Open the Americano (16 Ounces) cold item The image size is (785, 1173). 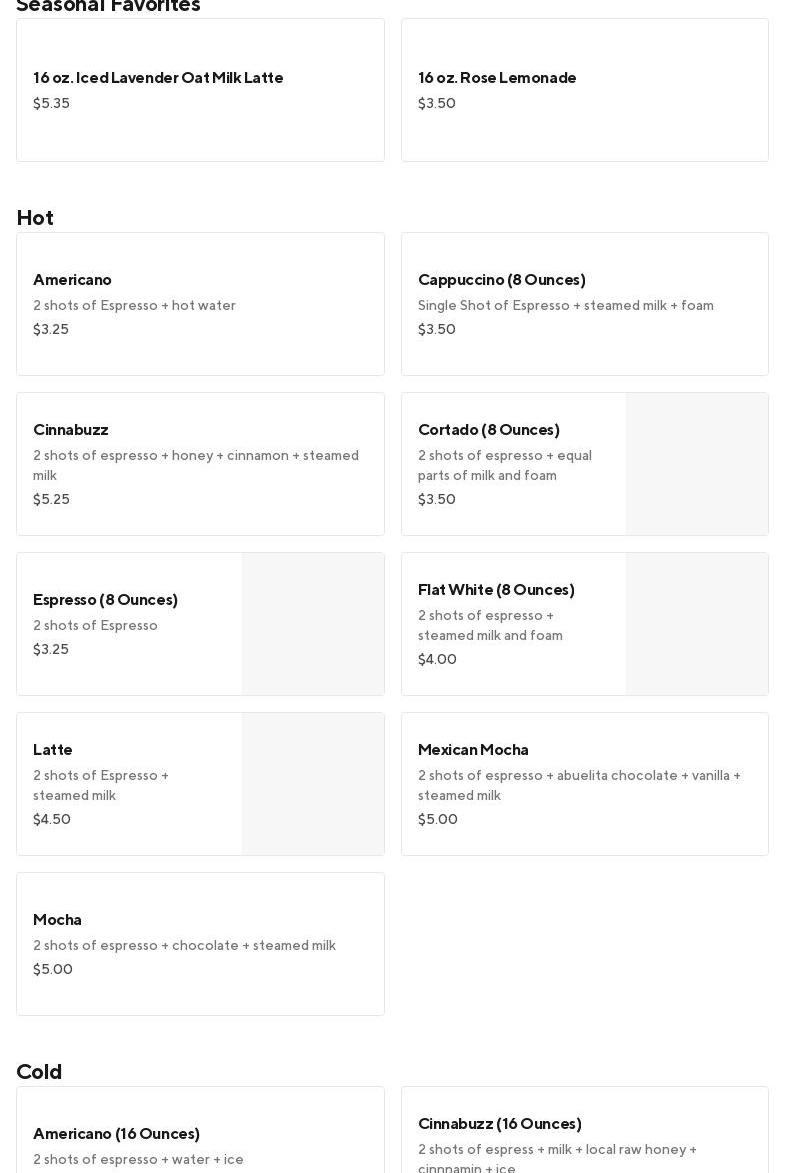click(x=200, y=1135)
